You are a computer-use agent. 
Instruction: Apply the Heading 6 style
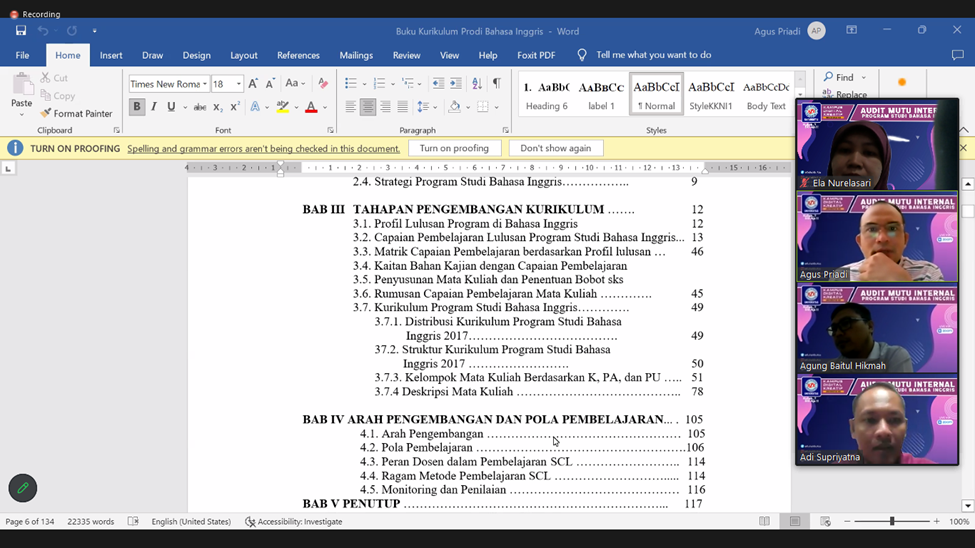547,95
